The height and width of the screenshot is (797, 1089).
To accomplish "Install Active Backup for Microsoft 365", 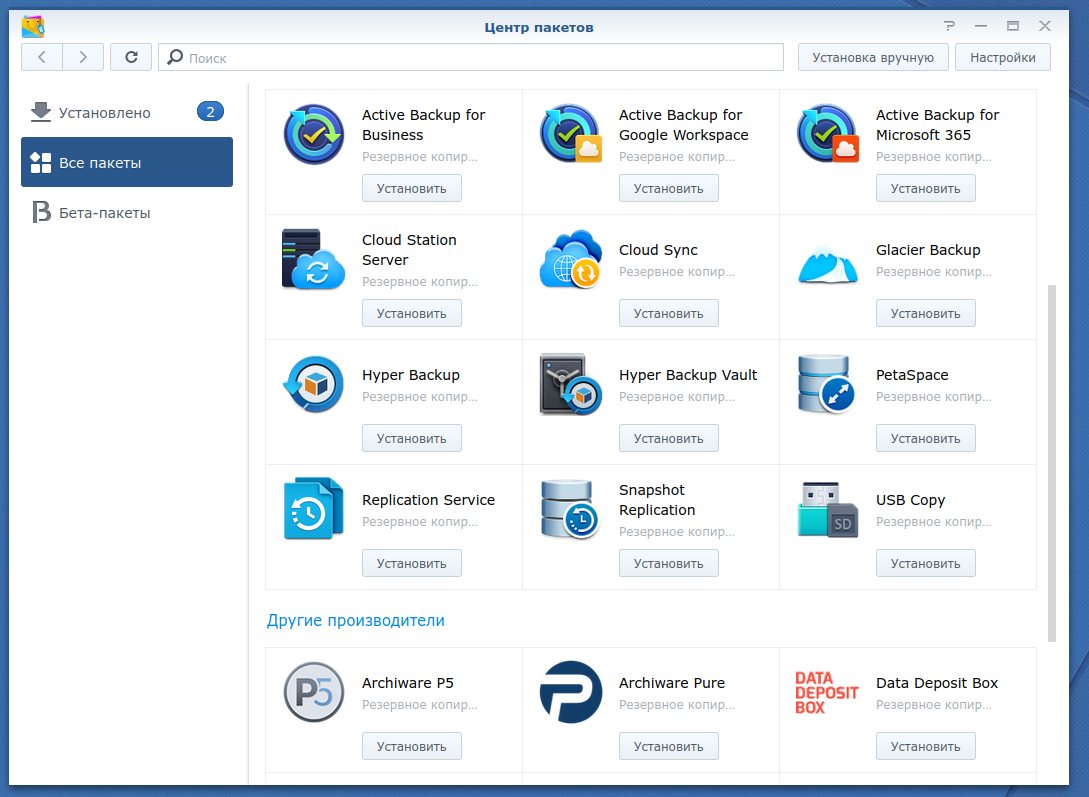I will [926, 188].
